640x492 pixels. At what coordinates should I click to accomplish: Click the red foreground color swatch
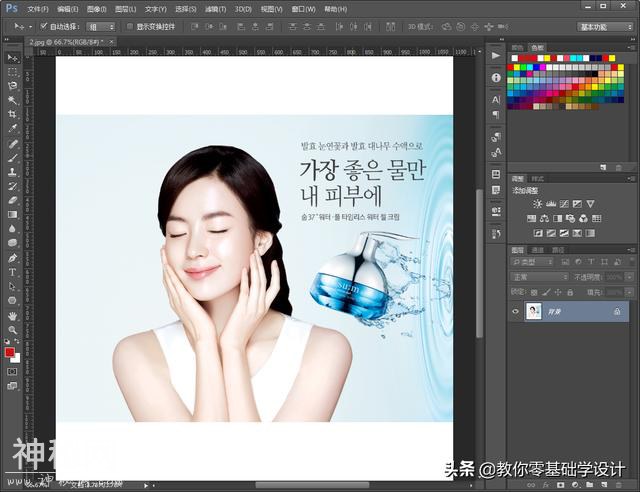tap(10, 353)
